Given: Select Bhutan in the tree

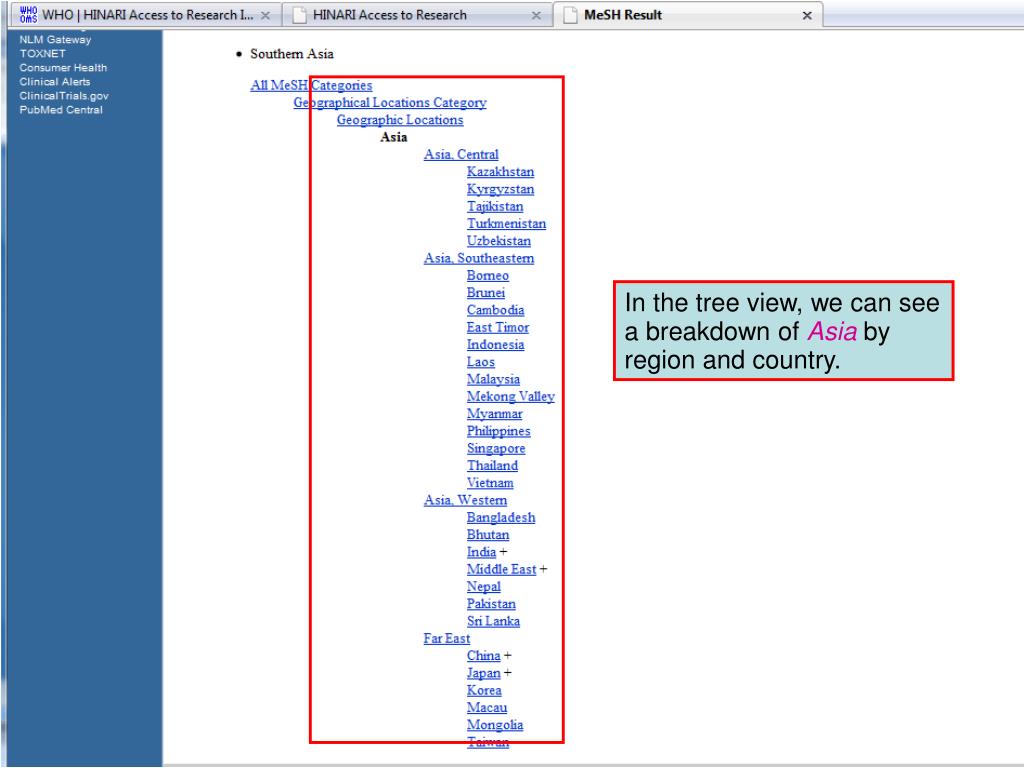Looking at the screenshot, I should point(488,535).
